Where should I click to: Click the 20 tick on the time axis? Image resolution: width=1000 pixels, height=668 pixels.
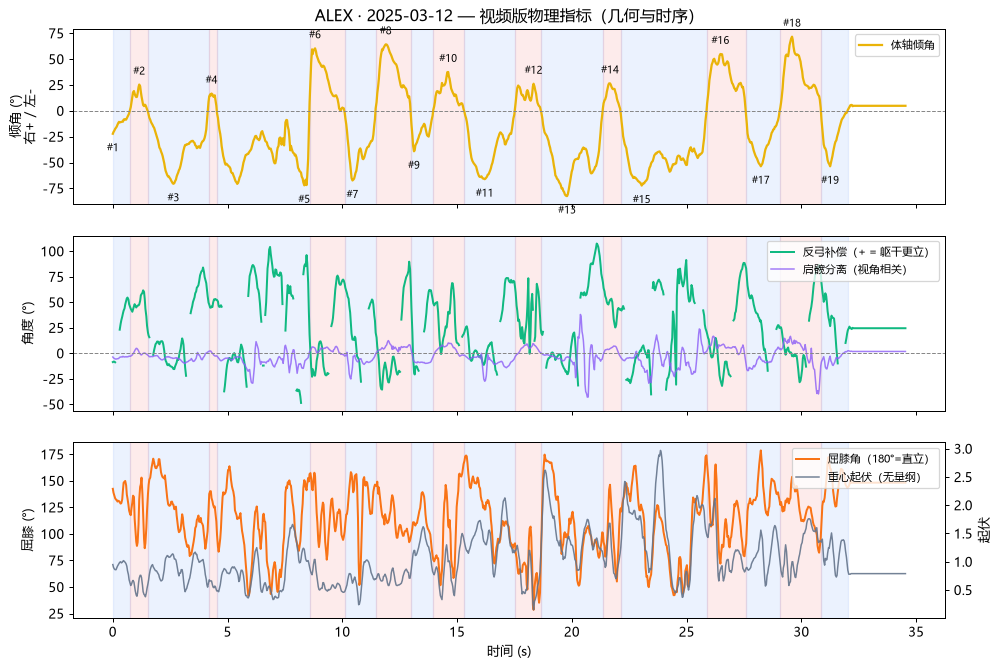click(x=572, y=632)
